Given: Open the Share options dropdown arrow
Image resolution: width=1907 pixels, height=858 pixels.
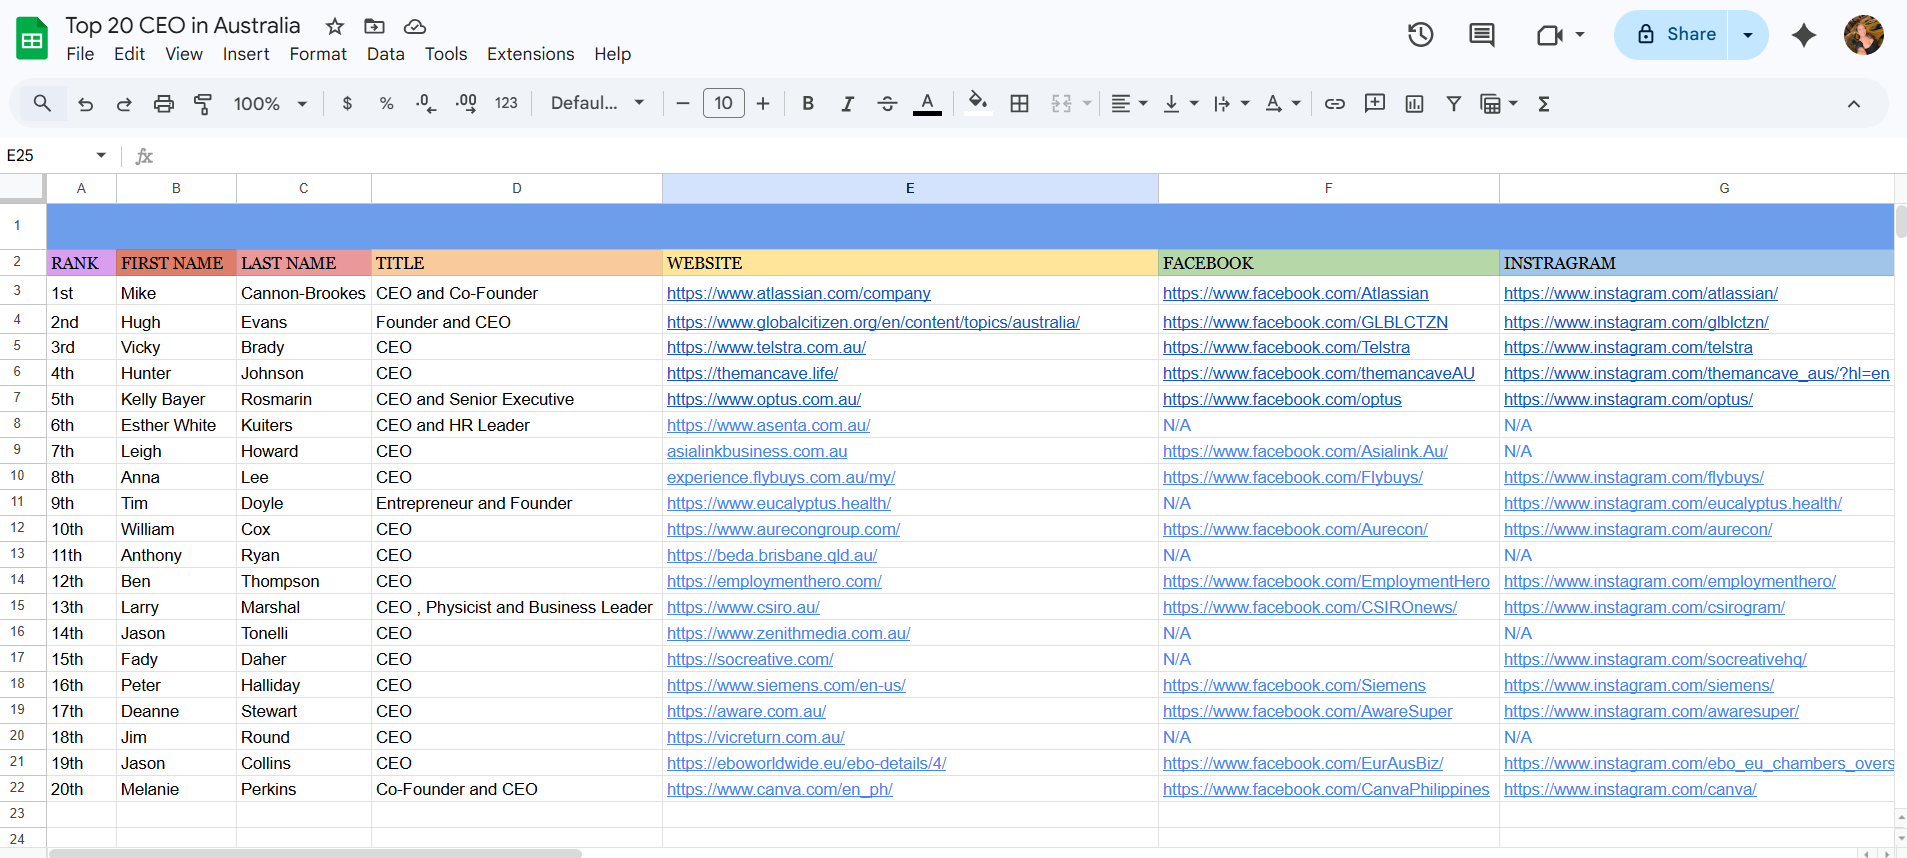Looking at the screenshot, I should pyautogui.click(x=1748, y=35).
